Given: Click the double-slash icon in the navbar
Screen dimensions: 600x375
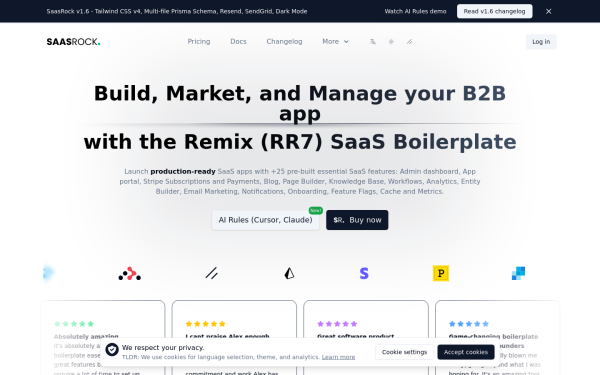Looking at the screenshot, I should click(x=409, y=42).
